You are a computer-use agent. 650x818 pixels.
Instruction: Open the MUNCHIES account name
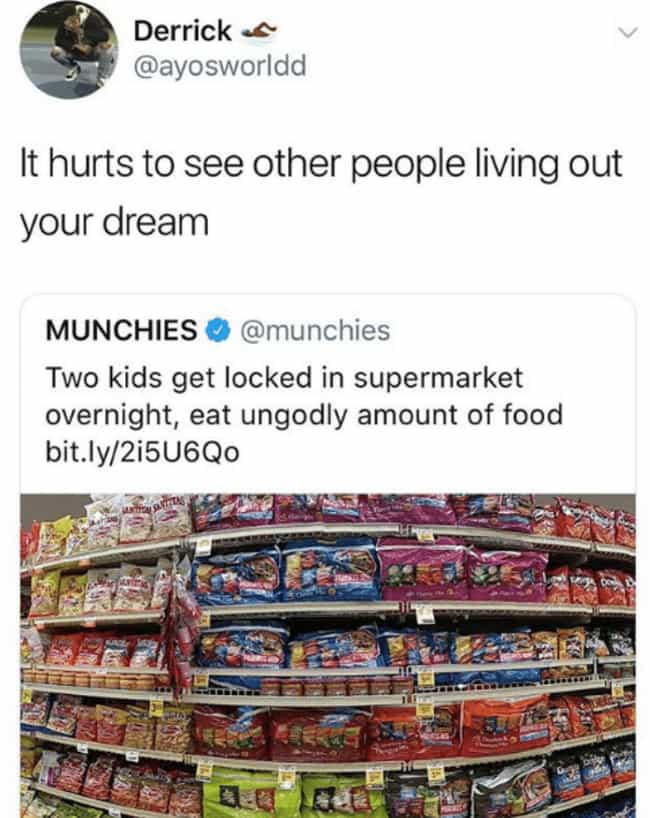(122, 330)
